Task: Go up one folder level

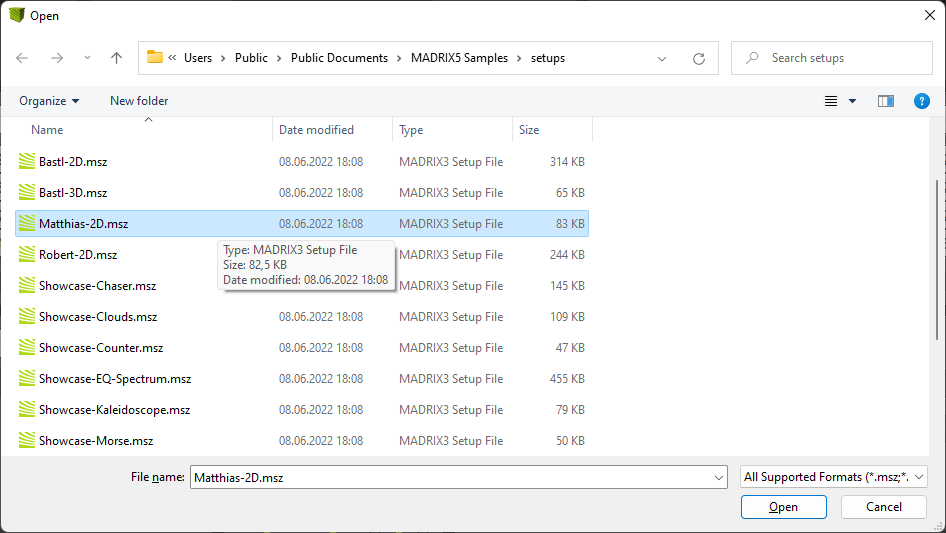Action: pyautogui.click(x=116, y=58)
